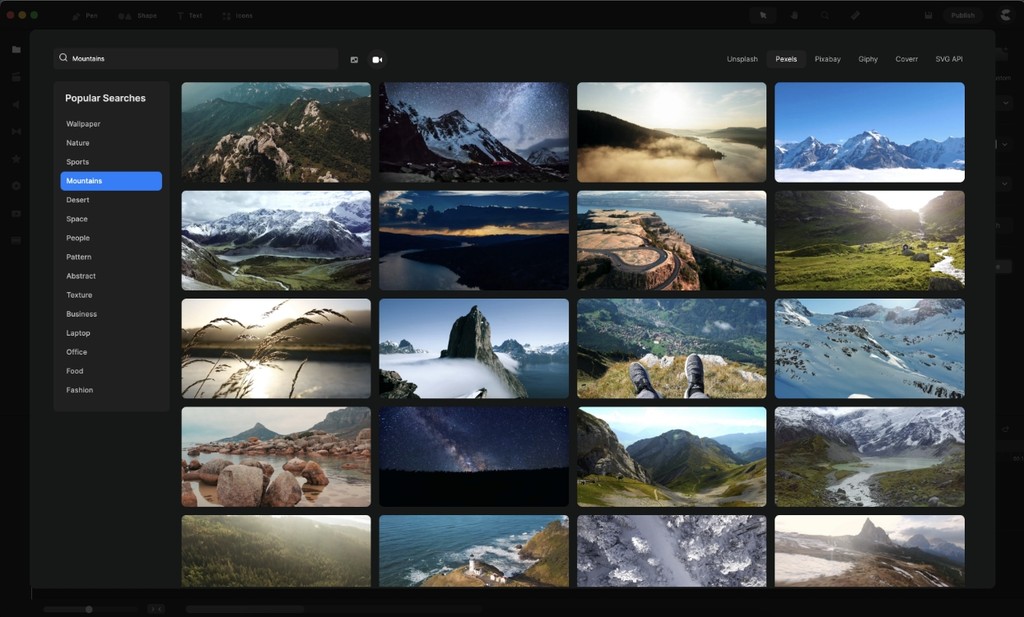The width and height of the screenshot is (1024, 617).
Task: Switch to the Unsplash source tab
Action: coord(742,59)
